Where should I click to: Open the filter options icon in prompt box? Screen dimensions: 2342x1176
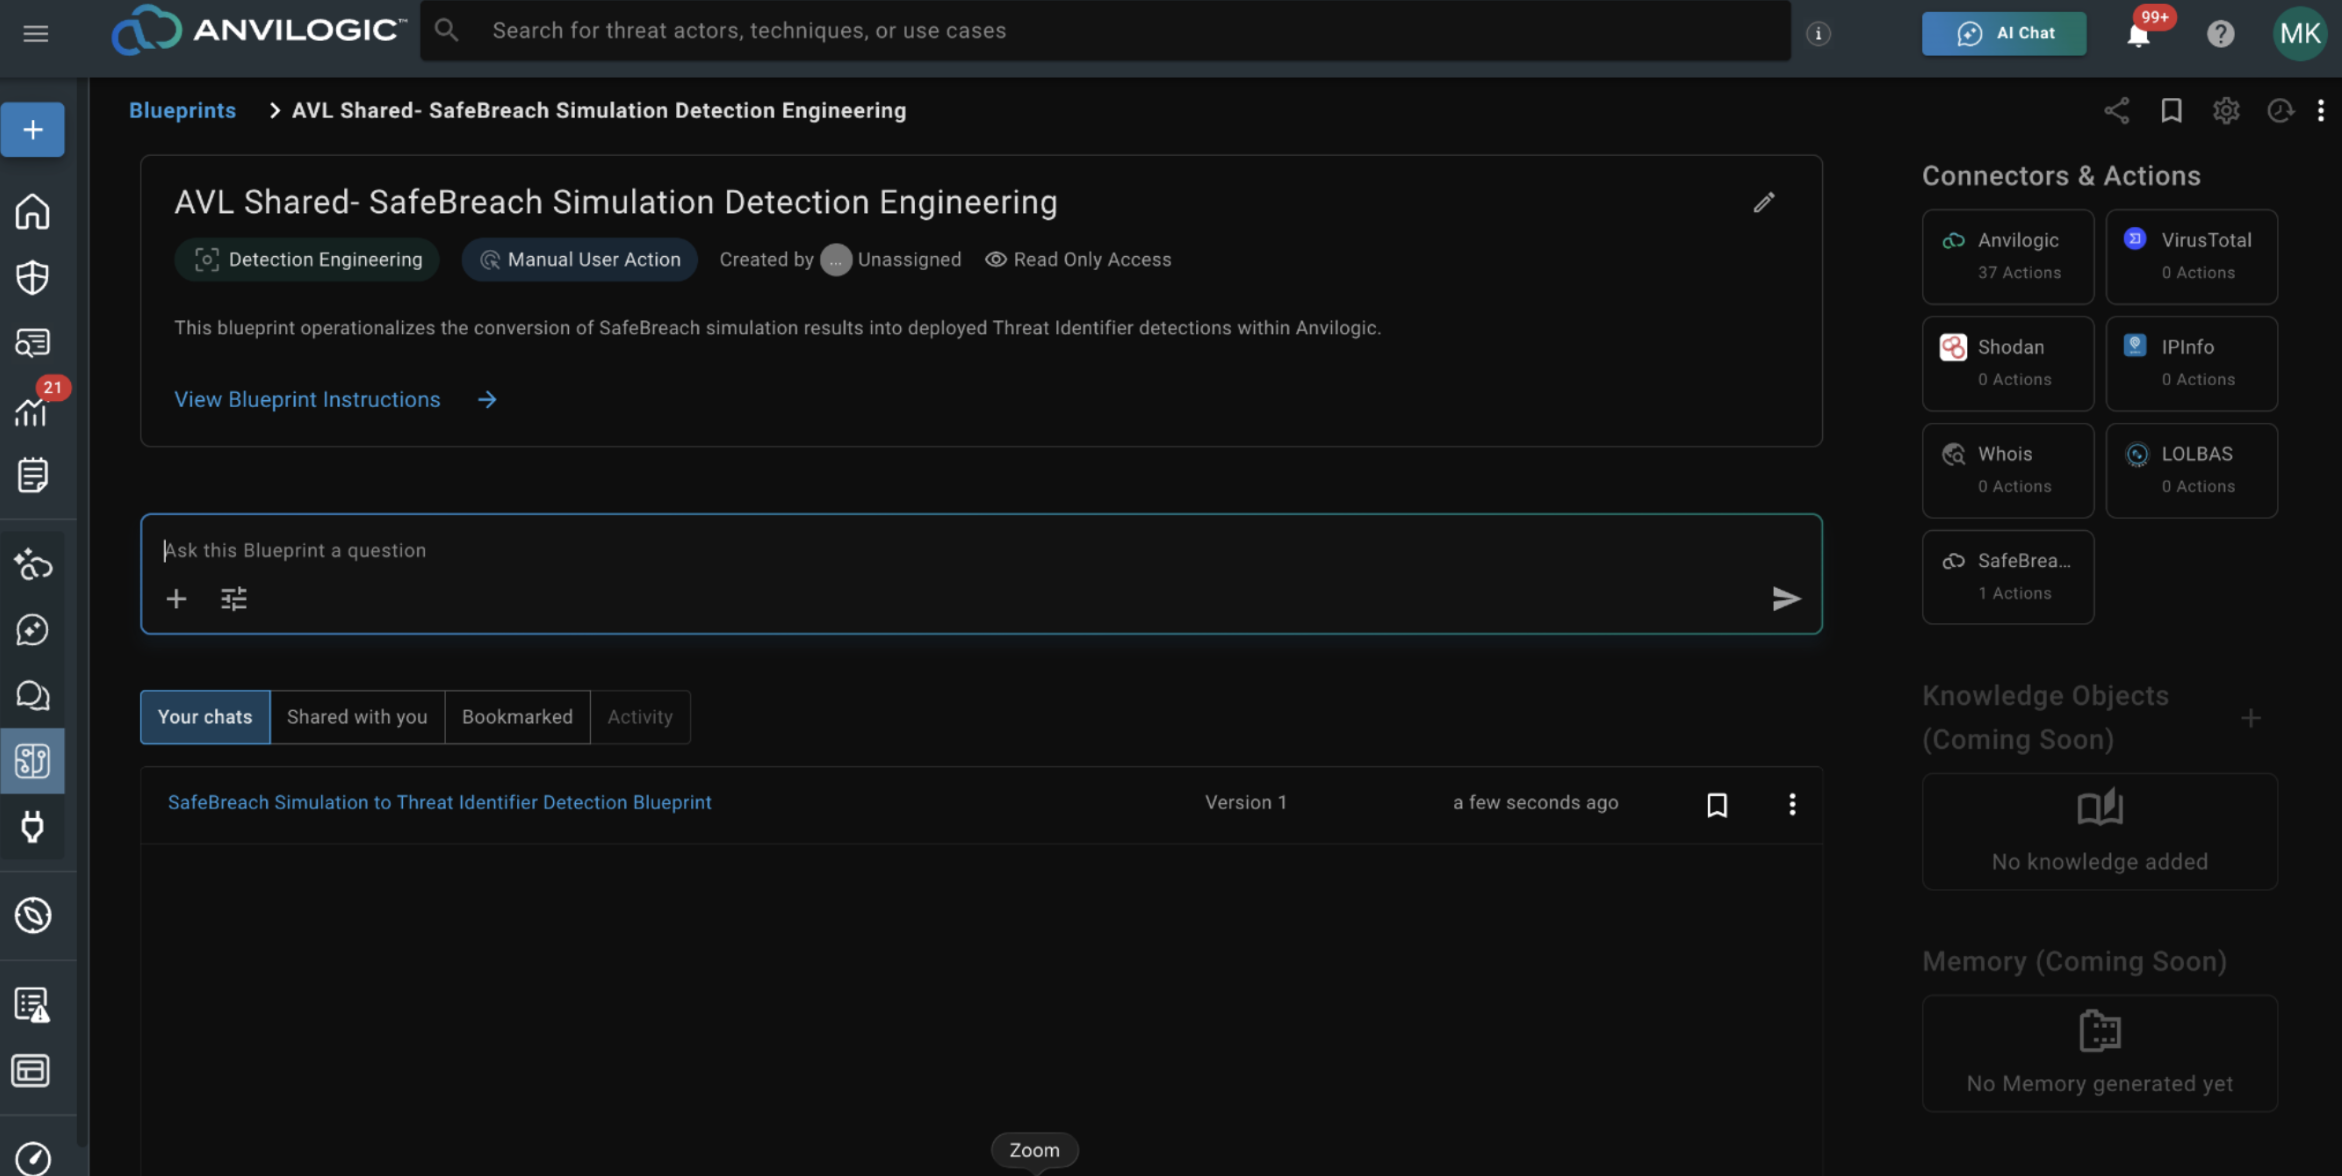(x=233, y=598)
